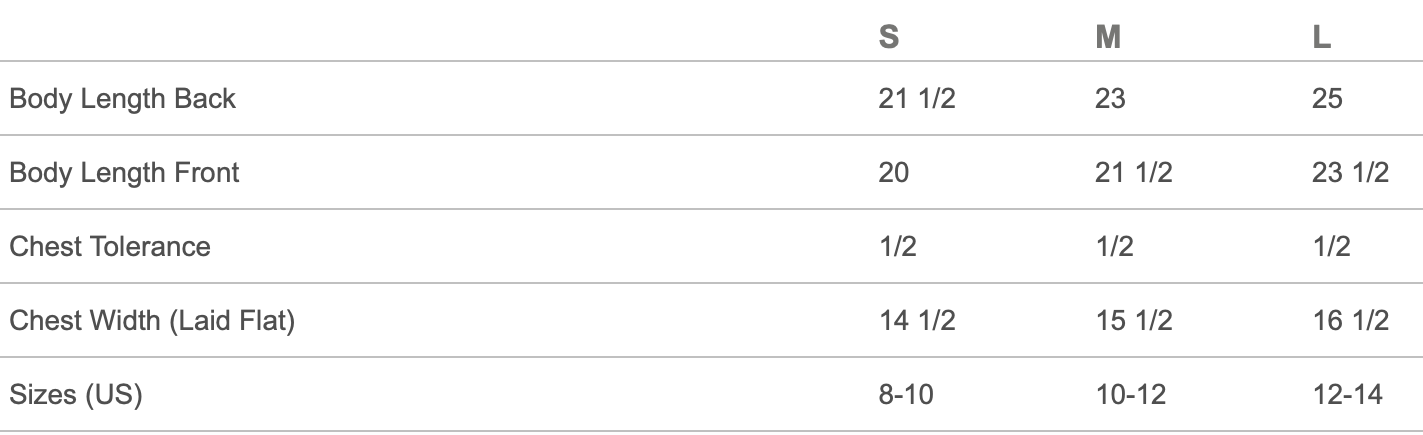Click the L size column header
This screenshot has width=1423, height=435.
pos(1322,37)
